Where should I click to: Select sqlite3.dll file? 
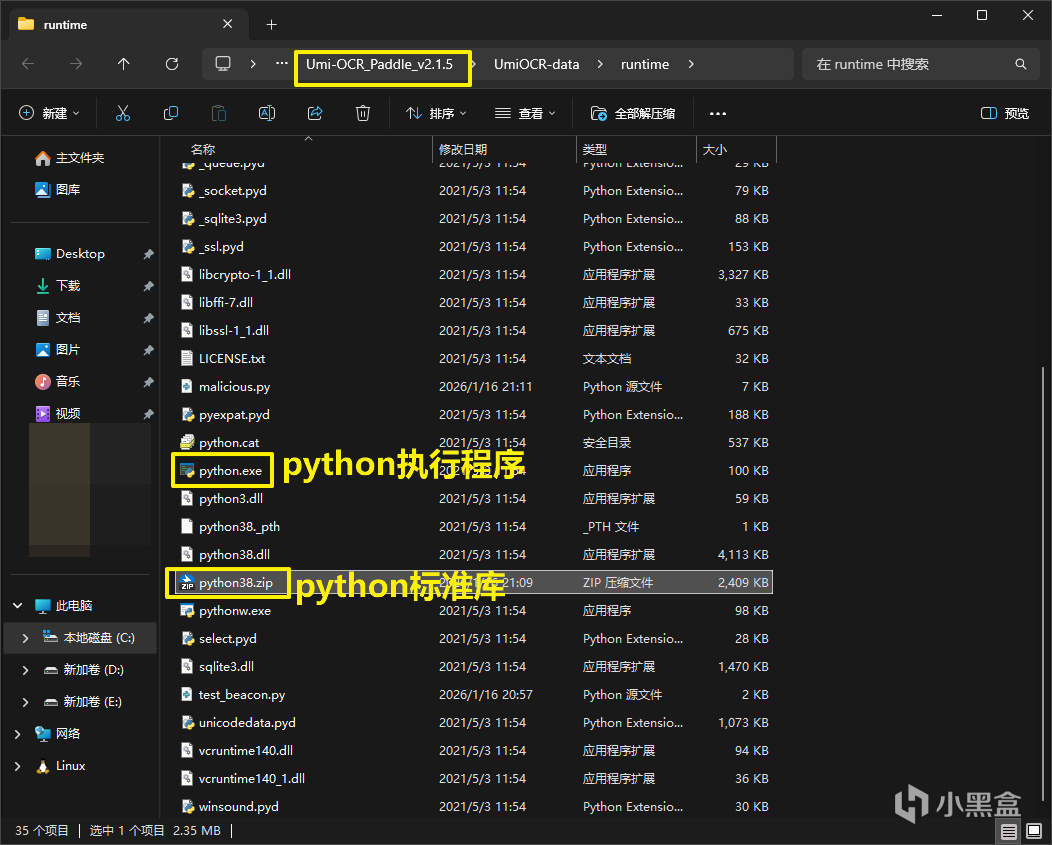click(226, 666)
